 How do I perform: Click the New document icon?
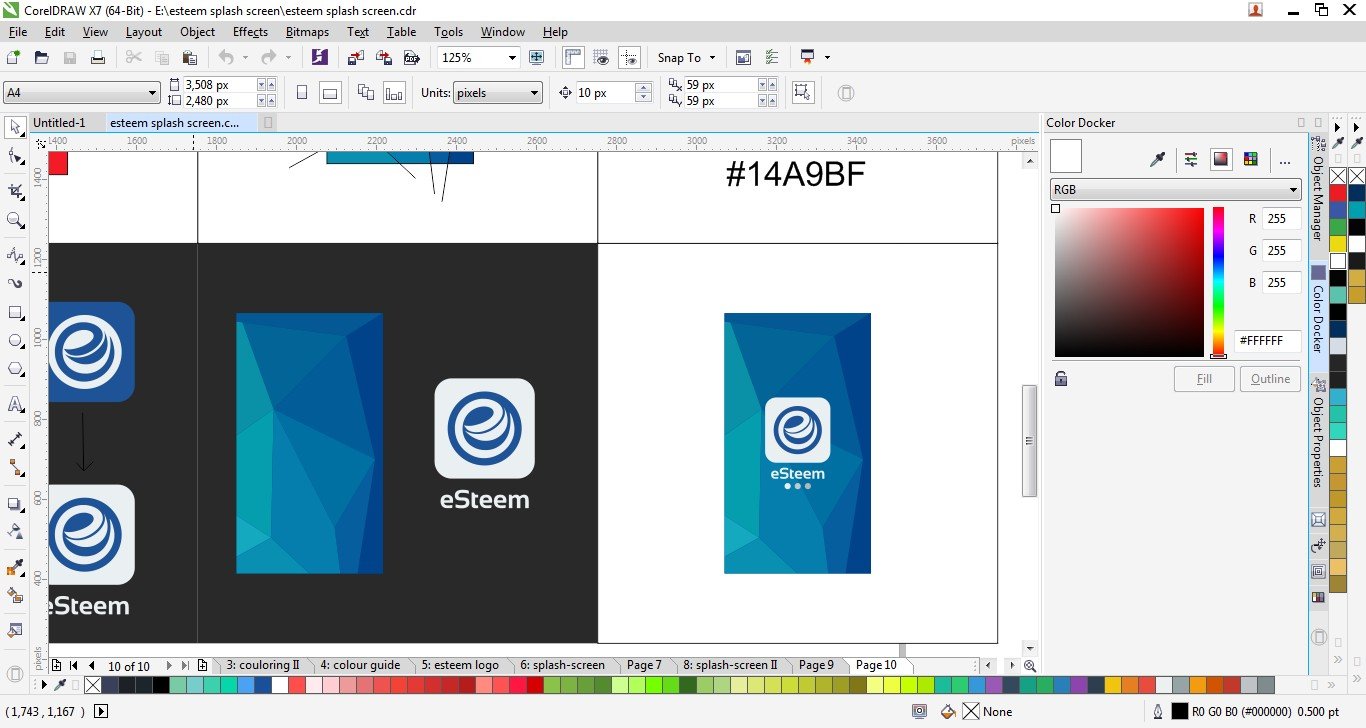pos(13,58)
